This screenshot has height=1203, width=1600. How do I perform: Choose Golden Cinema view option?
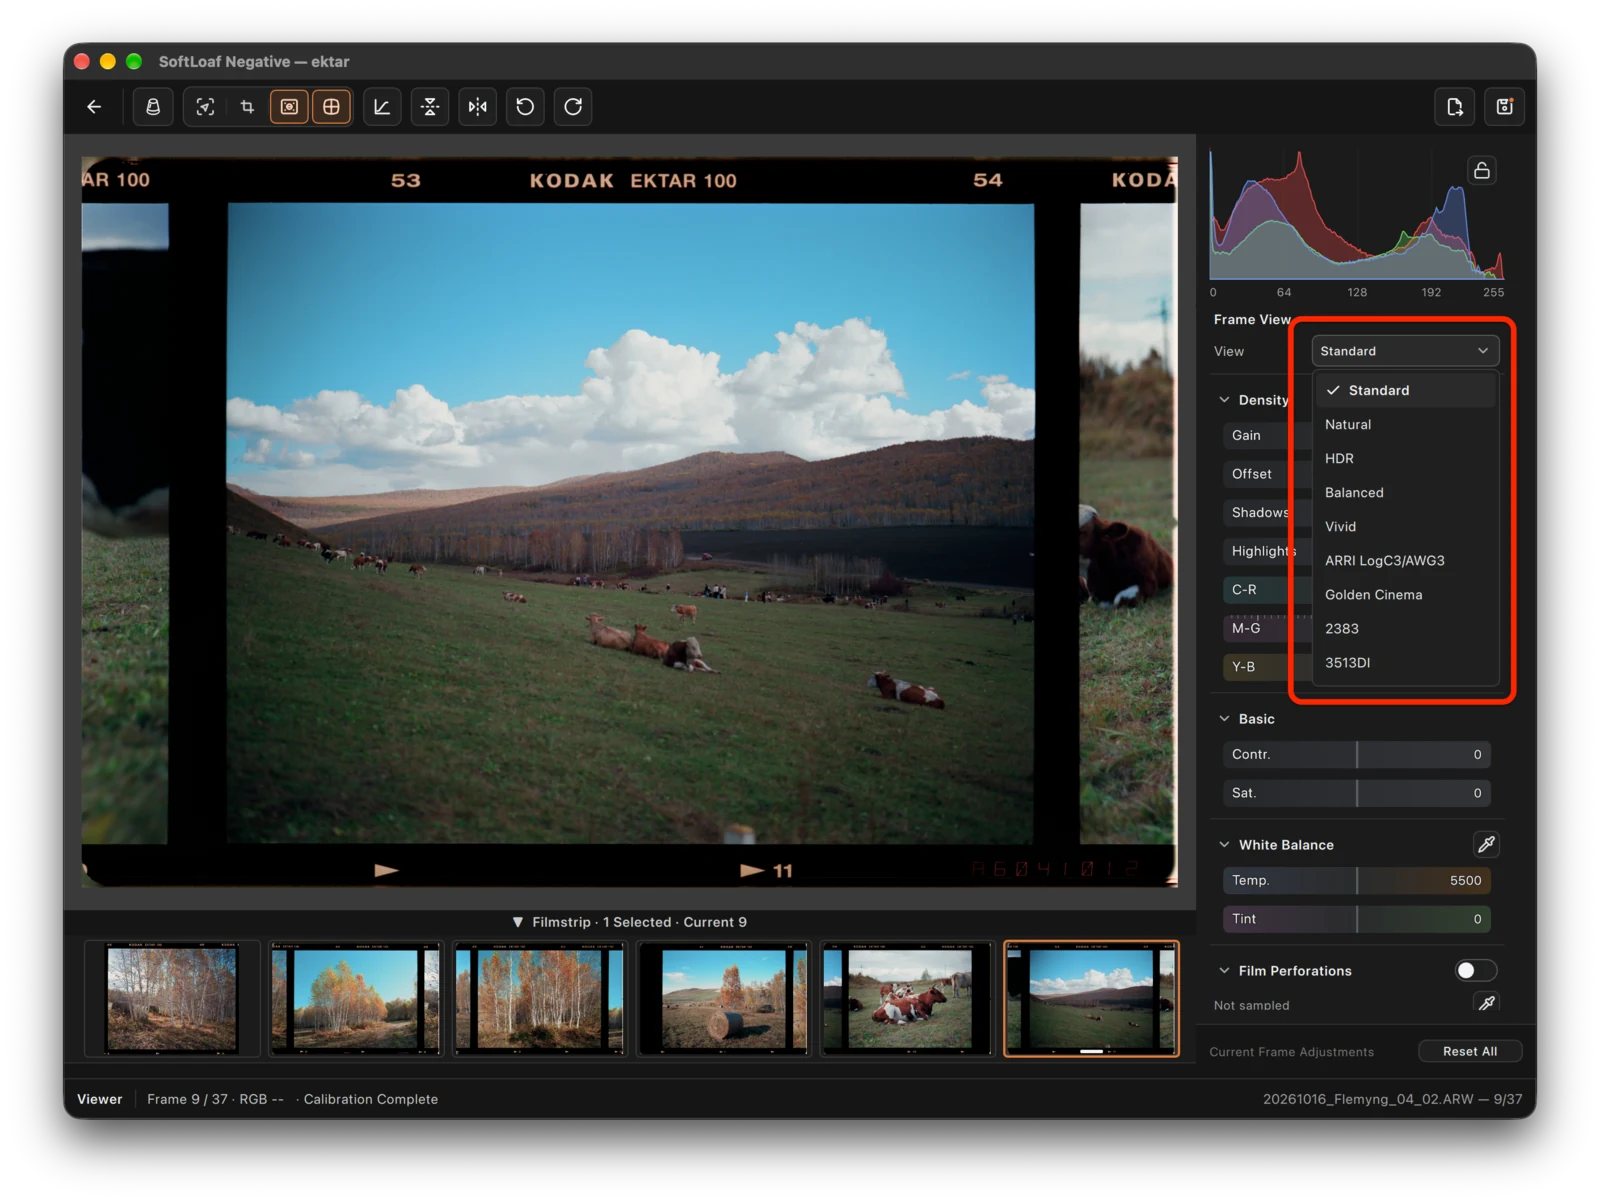tap(1405, 594)
